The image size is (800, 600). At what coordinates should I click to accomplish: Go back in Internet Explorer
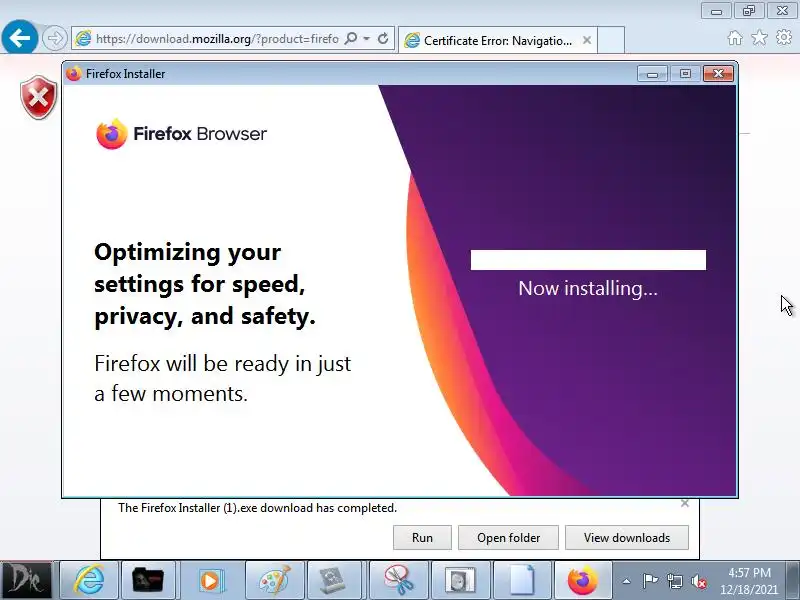pyautogui.click(x=19, y=37)
